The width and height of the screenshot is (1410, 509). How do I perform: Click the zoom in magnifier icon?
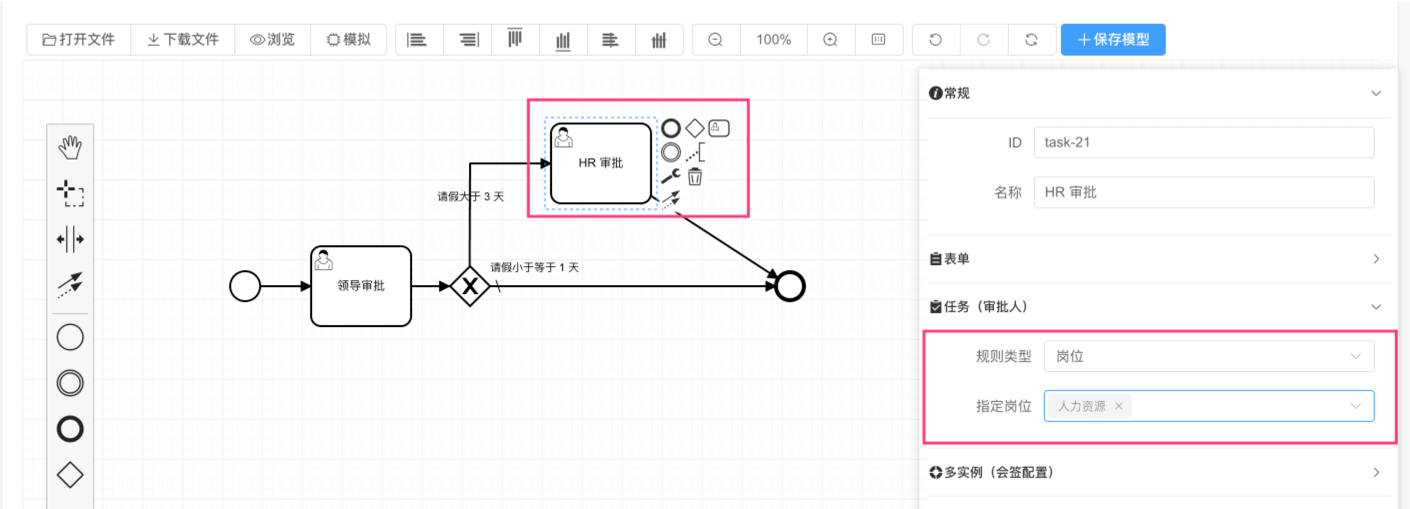[x=830, y=40]
